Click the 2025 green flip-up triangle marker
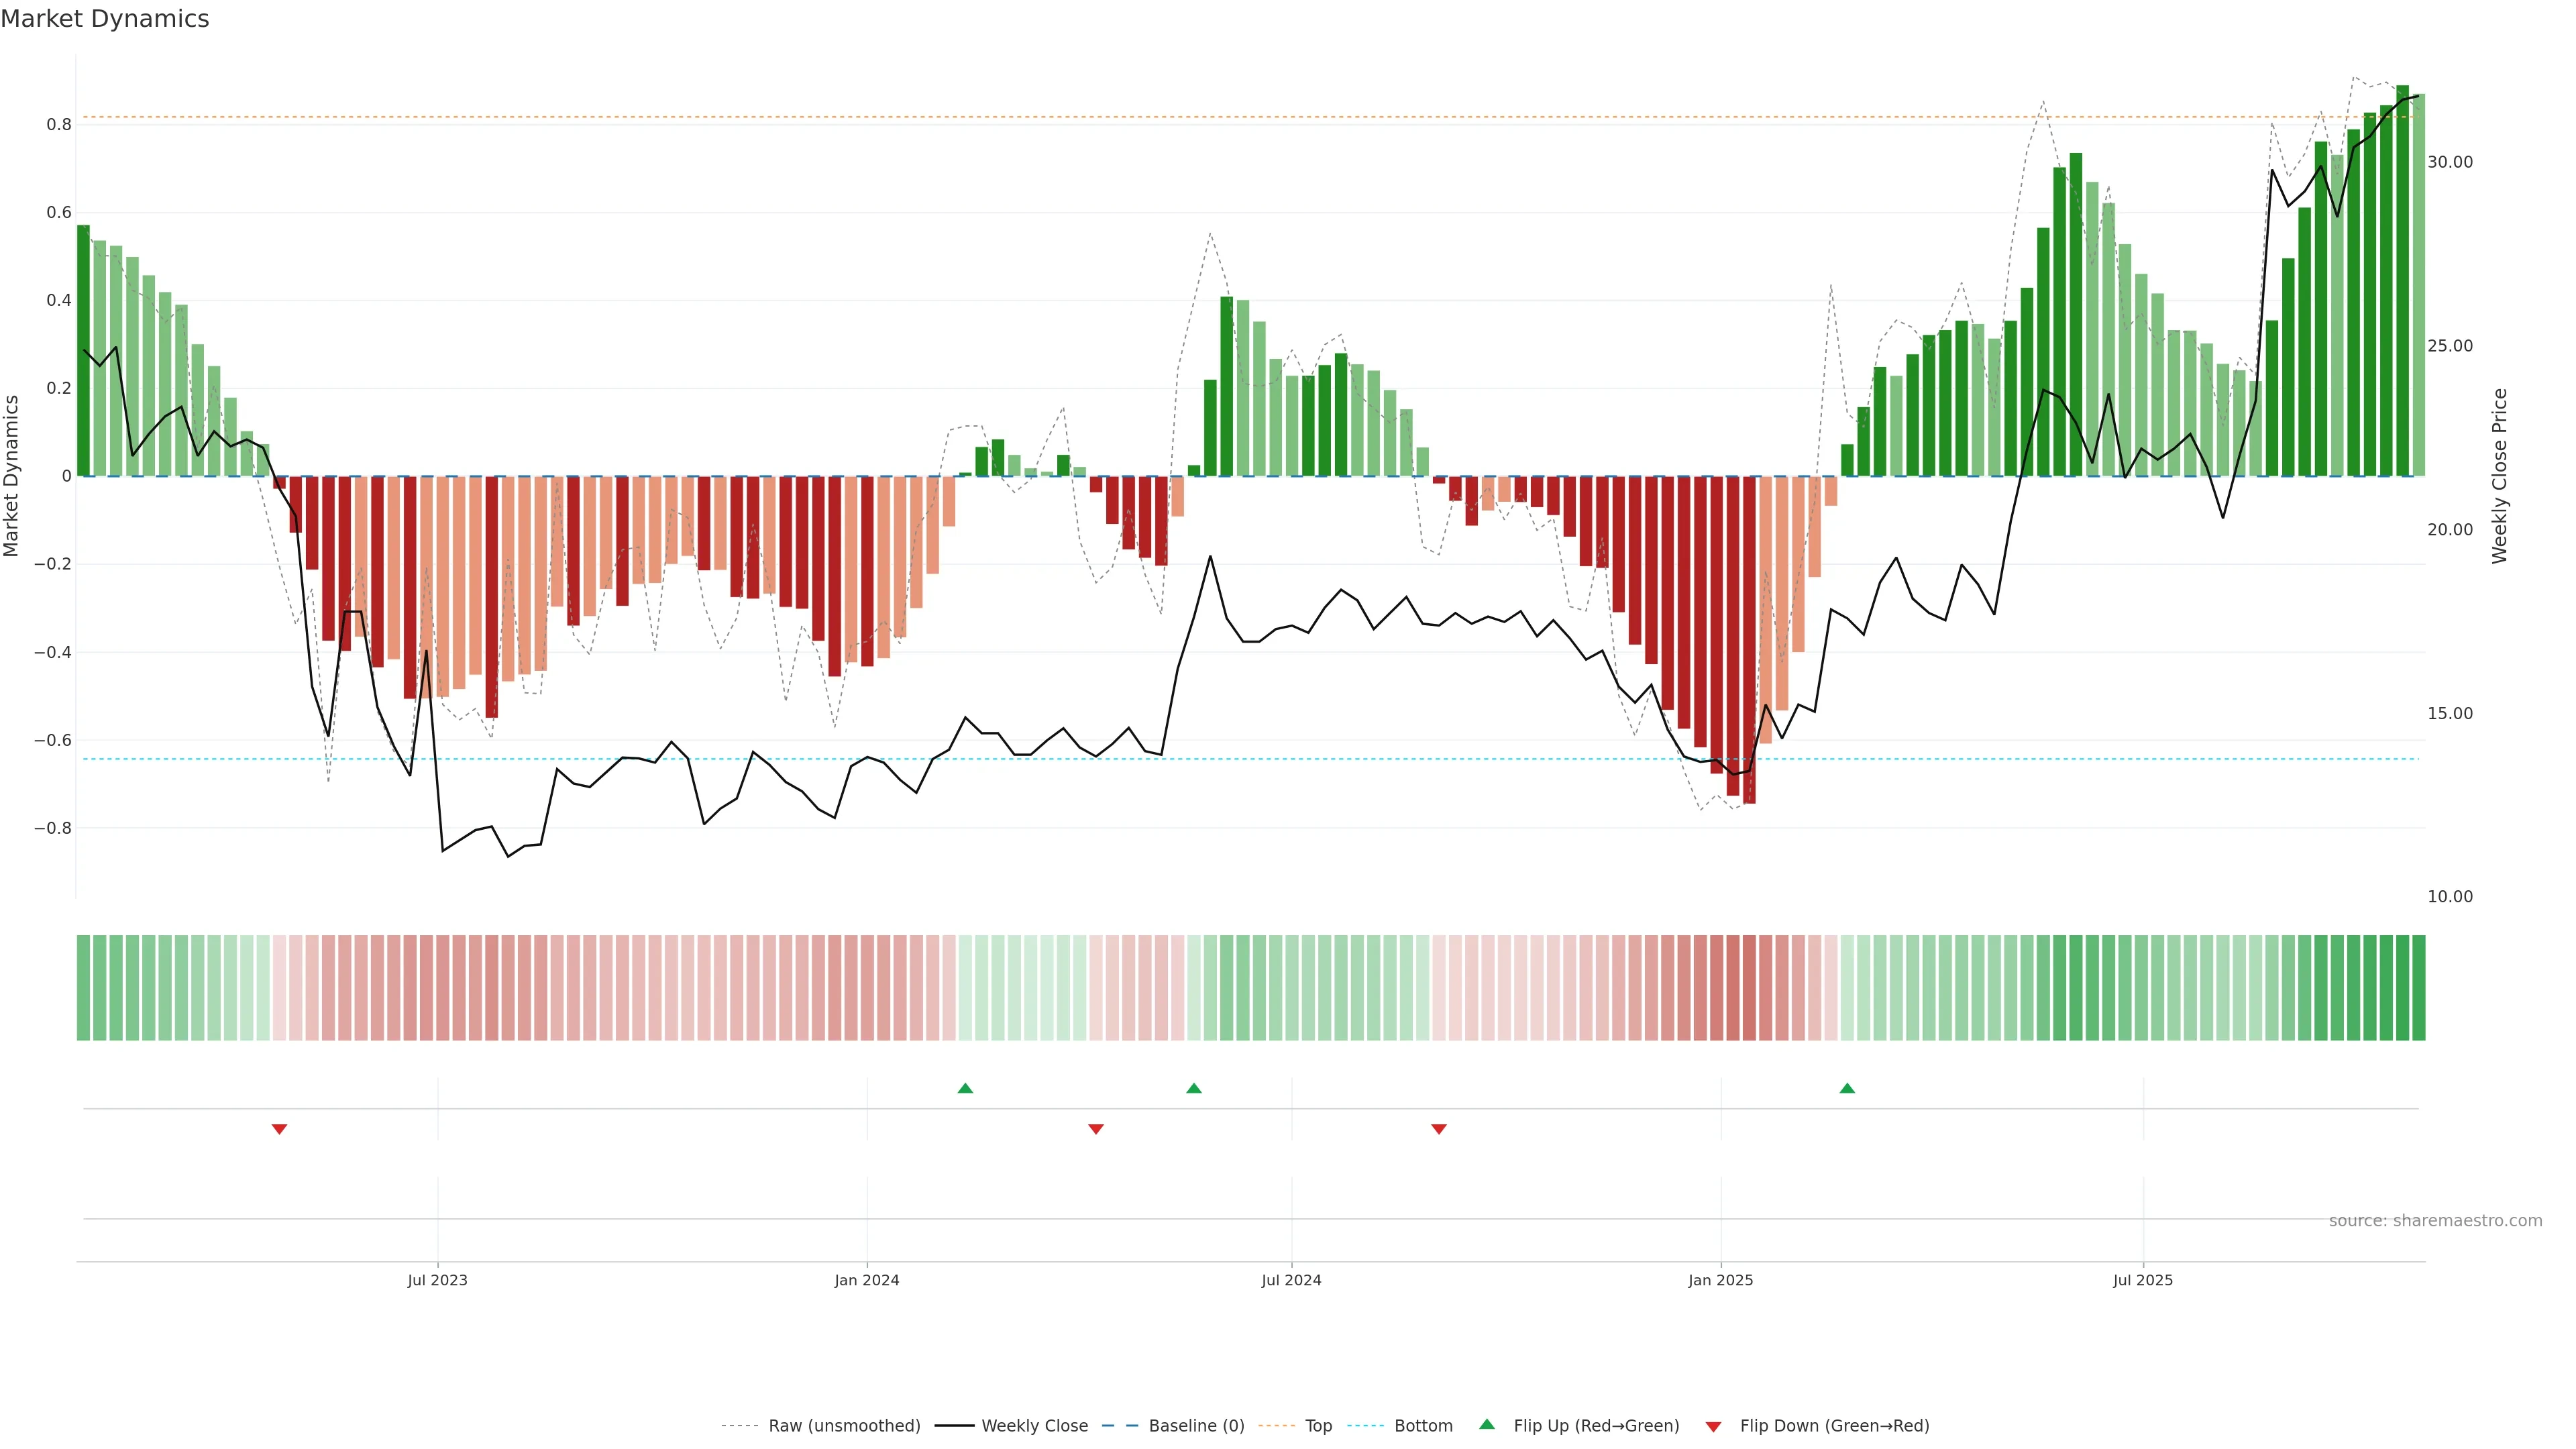This screenshot has height=1449, width=2576. click(x=1847, y=1088)
